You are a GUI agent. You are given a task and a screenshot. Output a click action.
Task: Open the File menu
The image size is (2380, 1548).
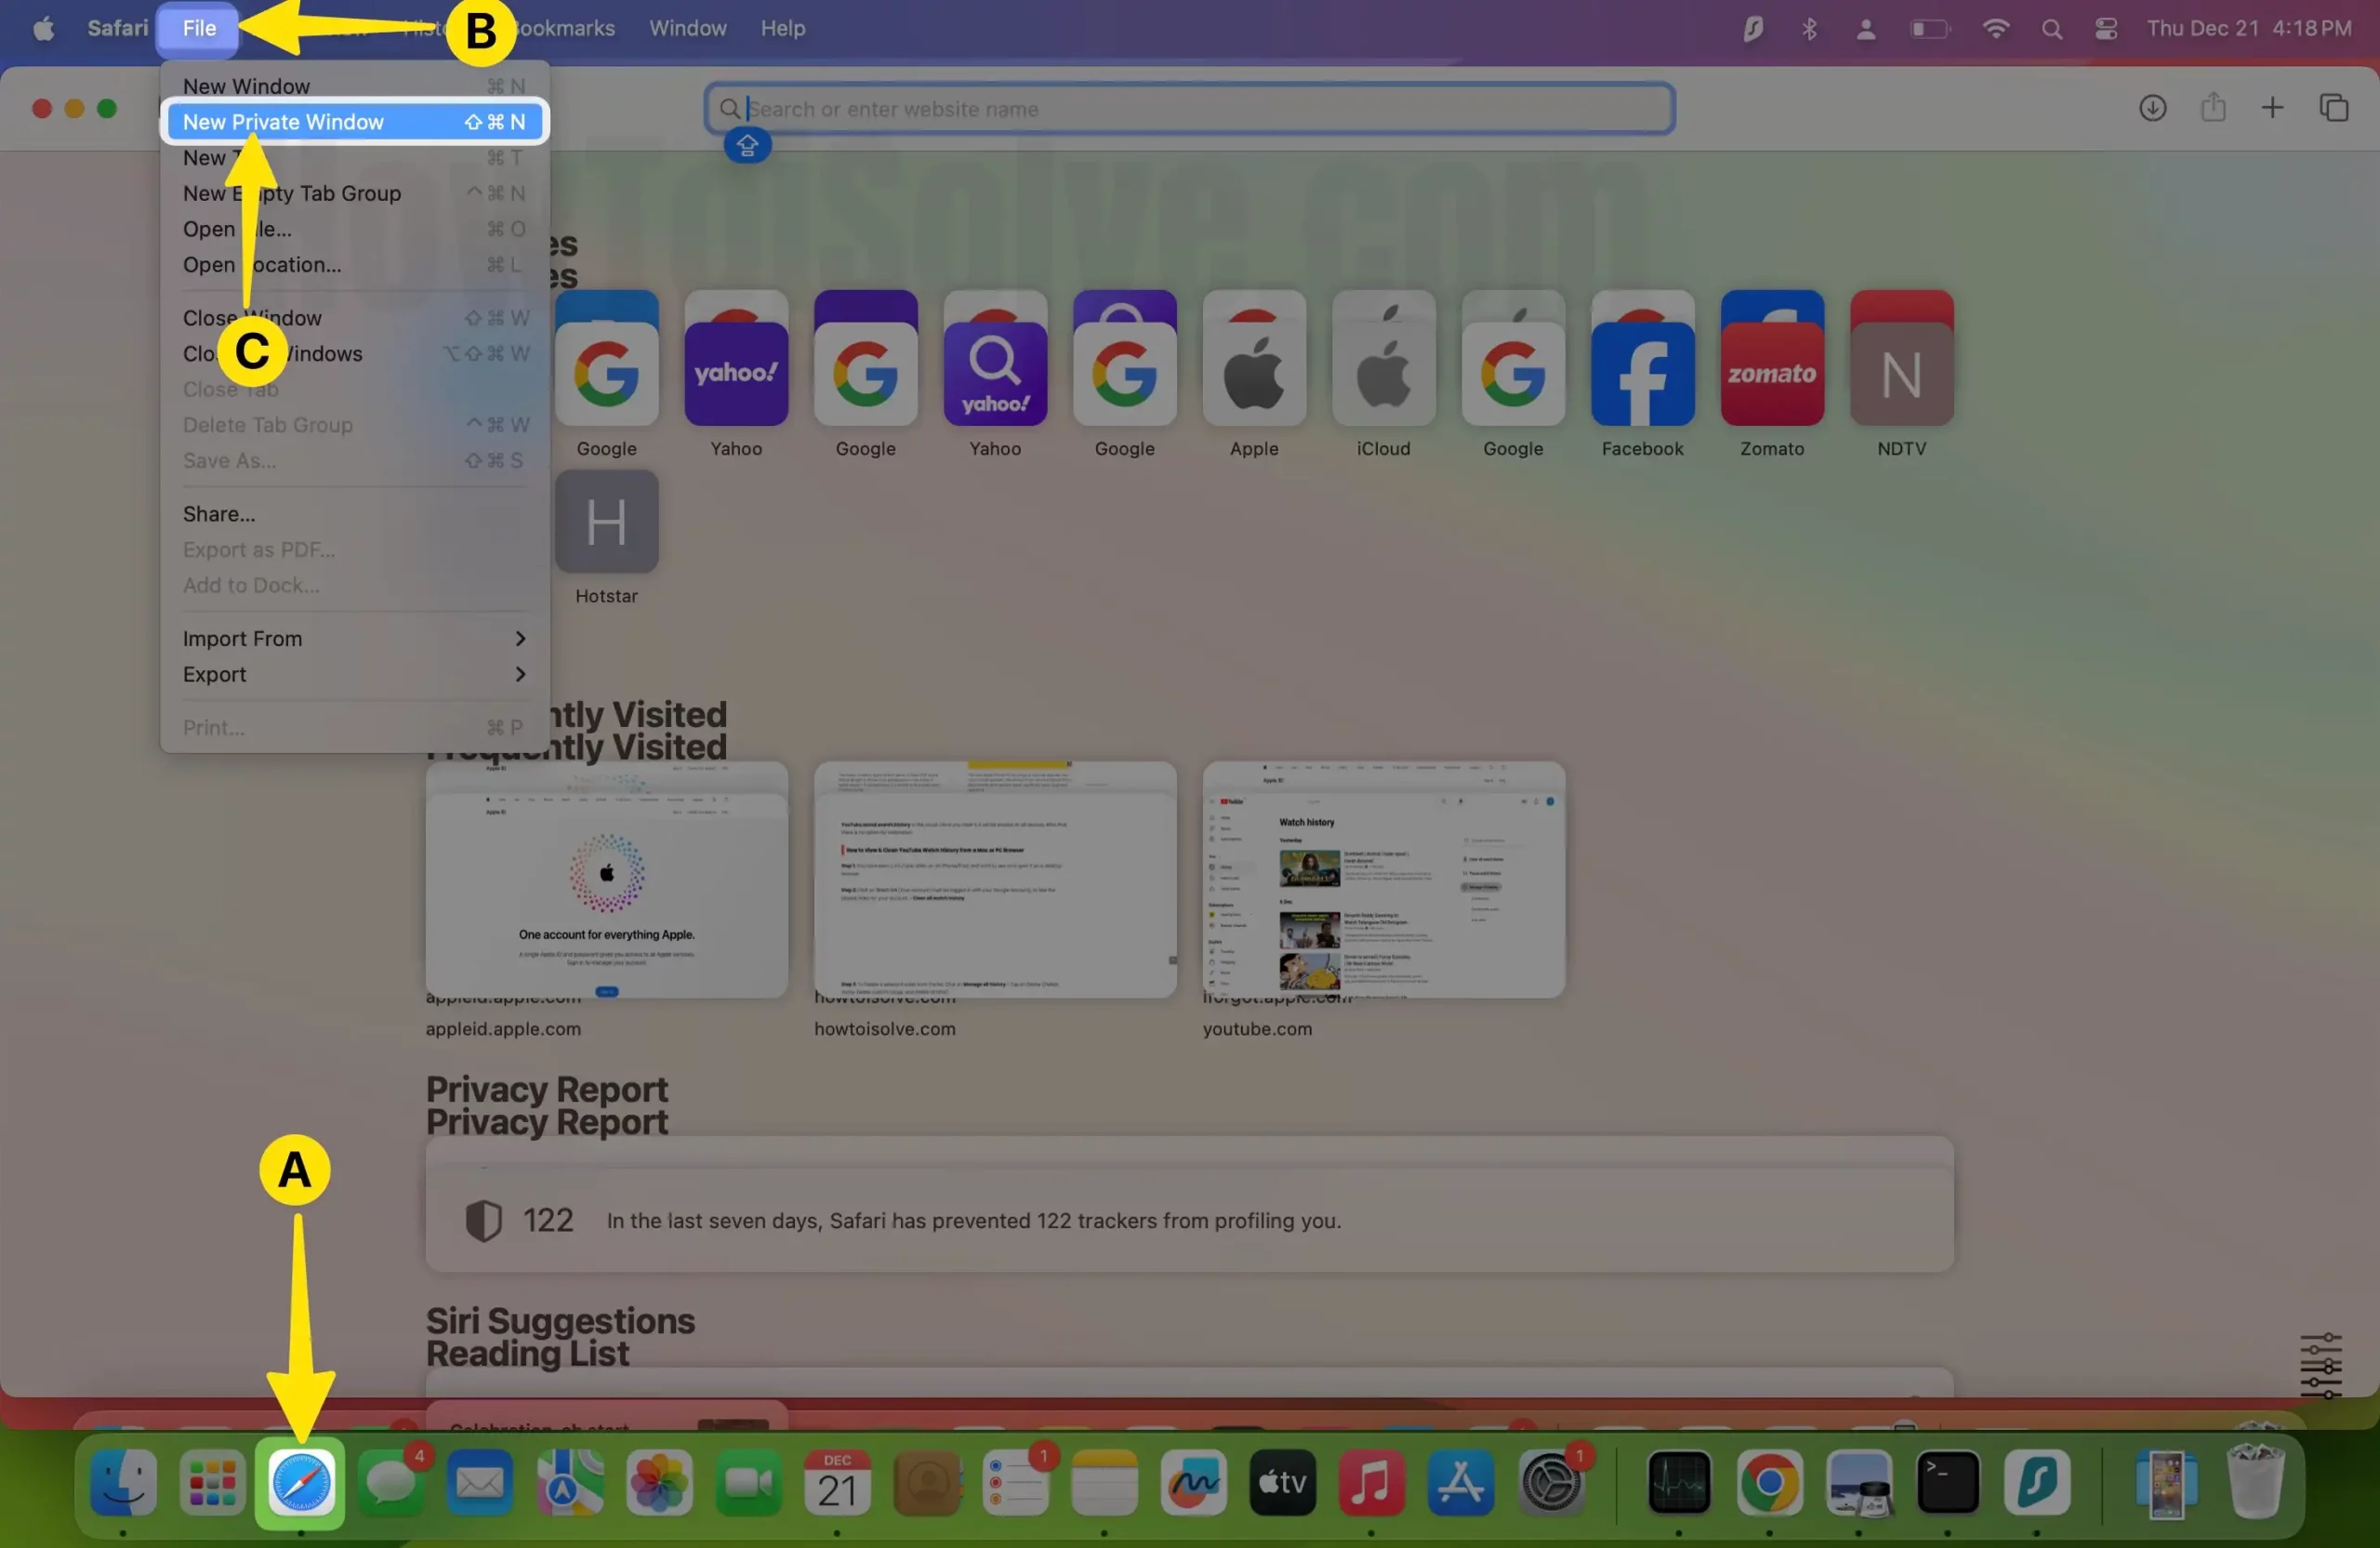coord(198,28)
